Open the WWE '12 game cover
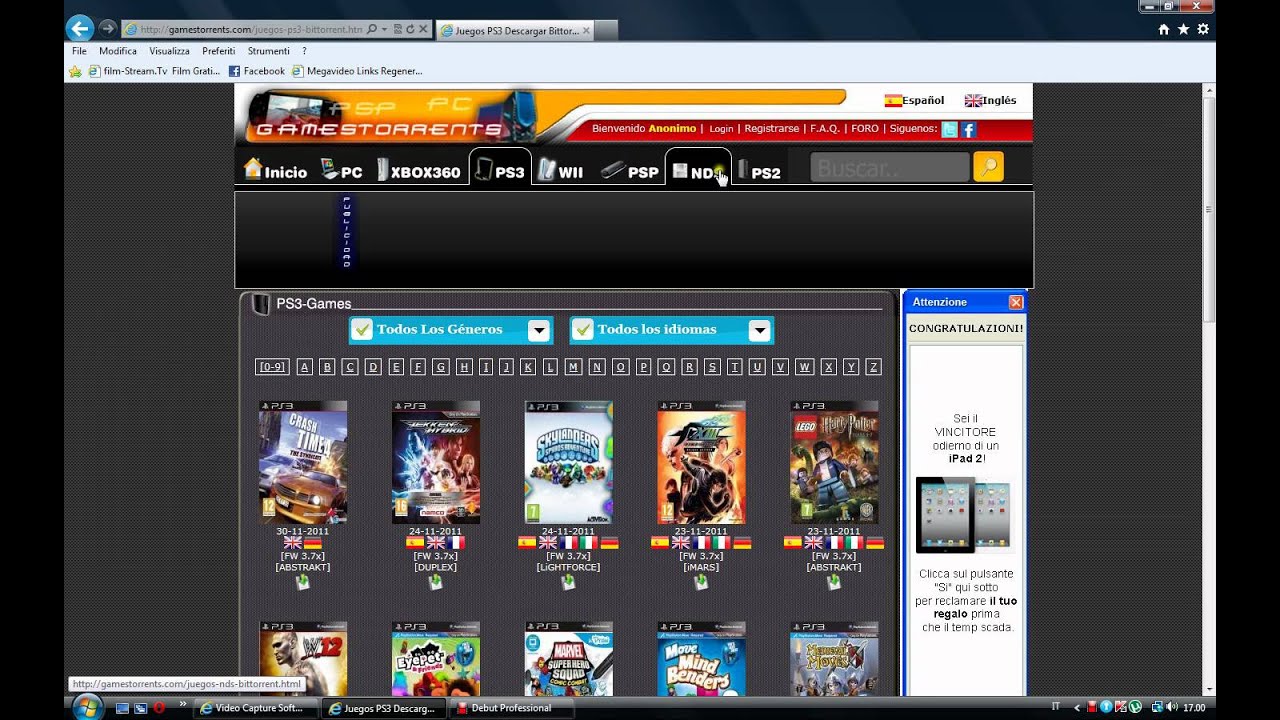This screenshot has width=1280, height=720. (x=303, y=659)
